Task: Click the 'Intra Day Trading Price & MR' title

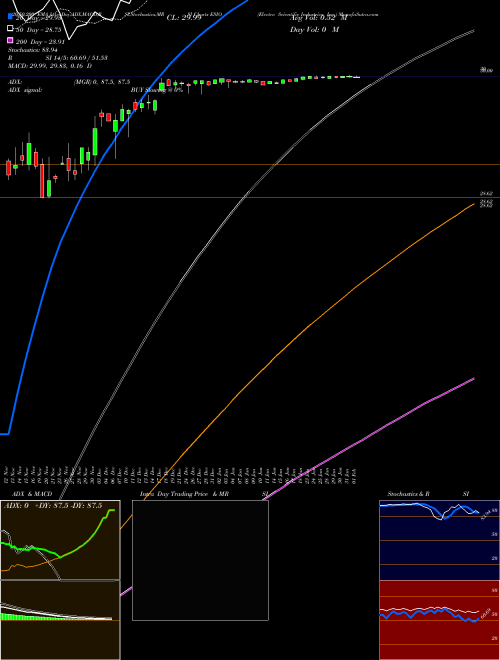Action: [x=184, y=494]
